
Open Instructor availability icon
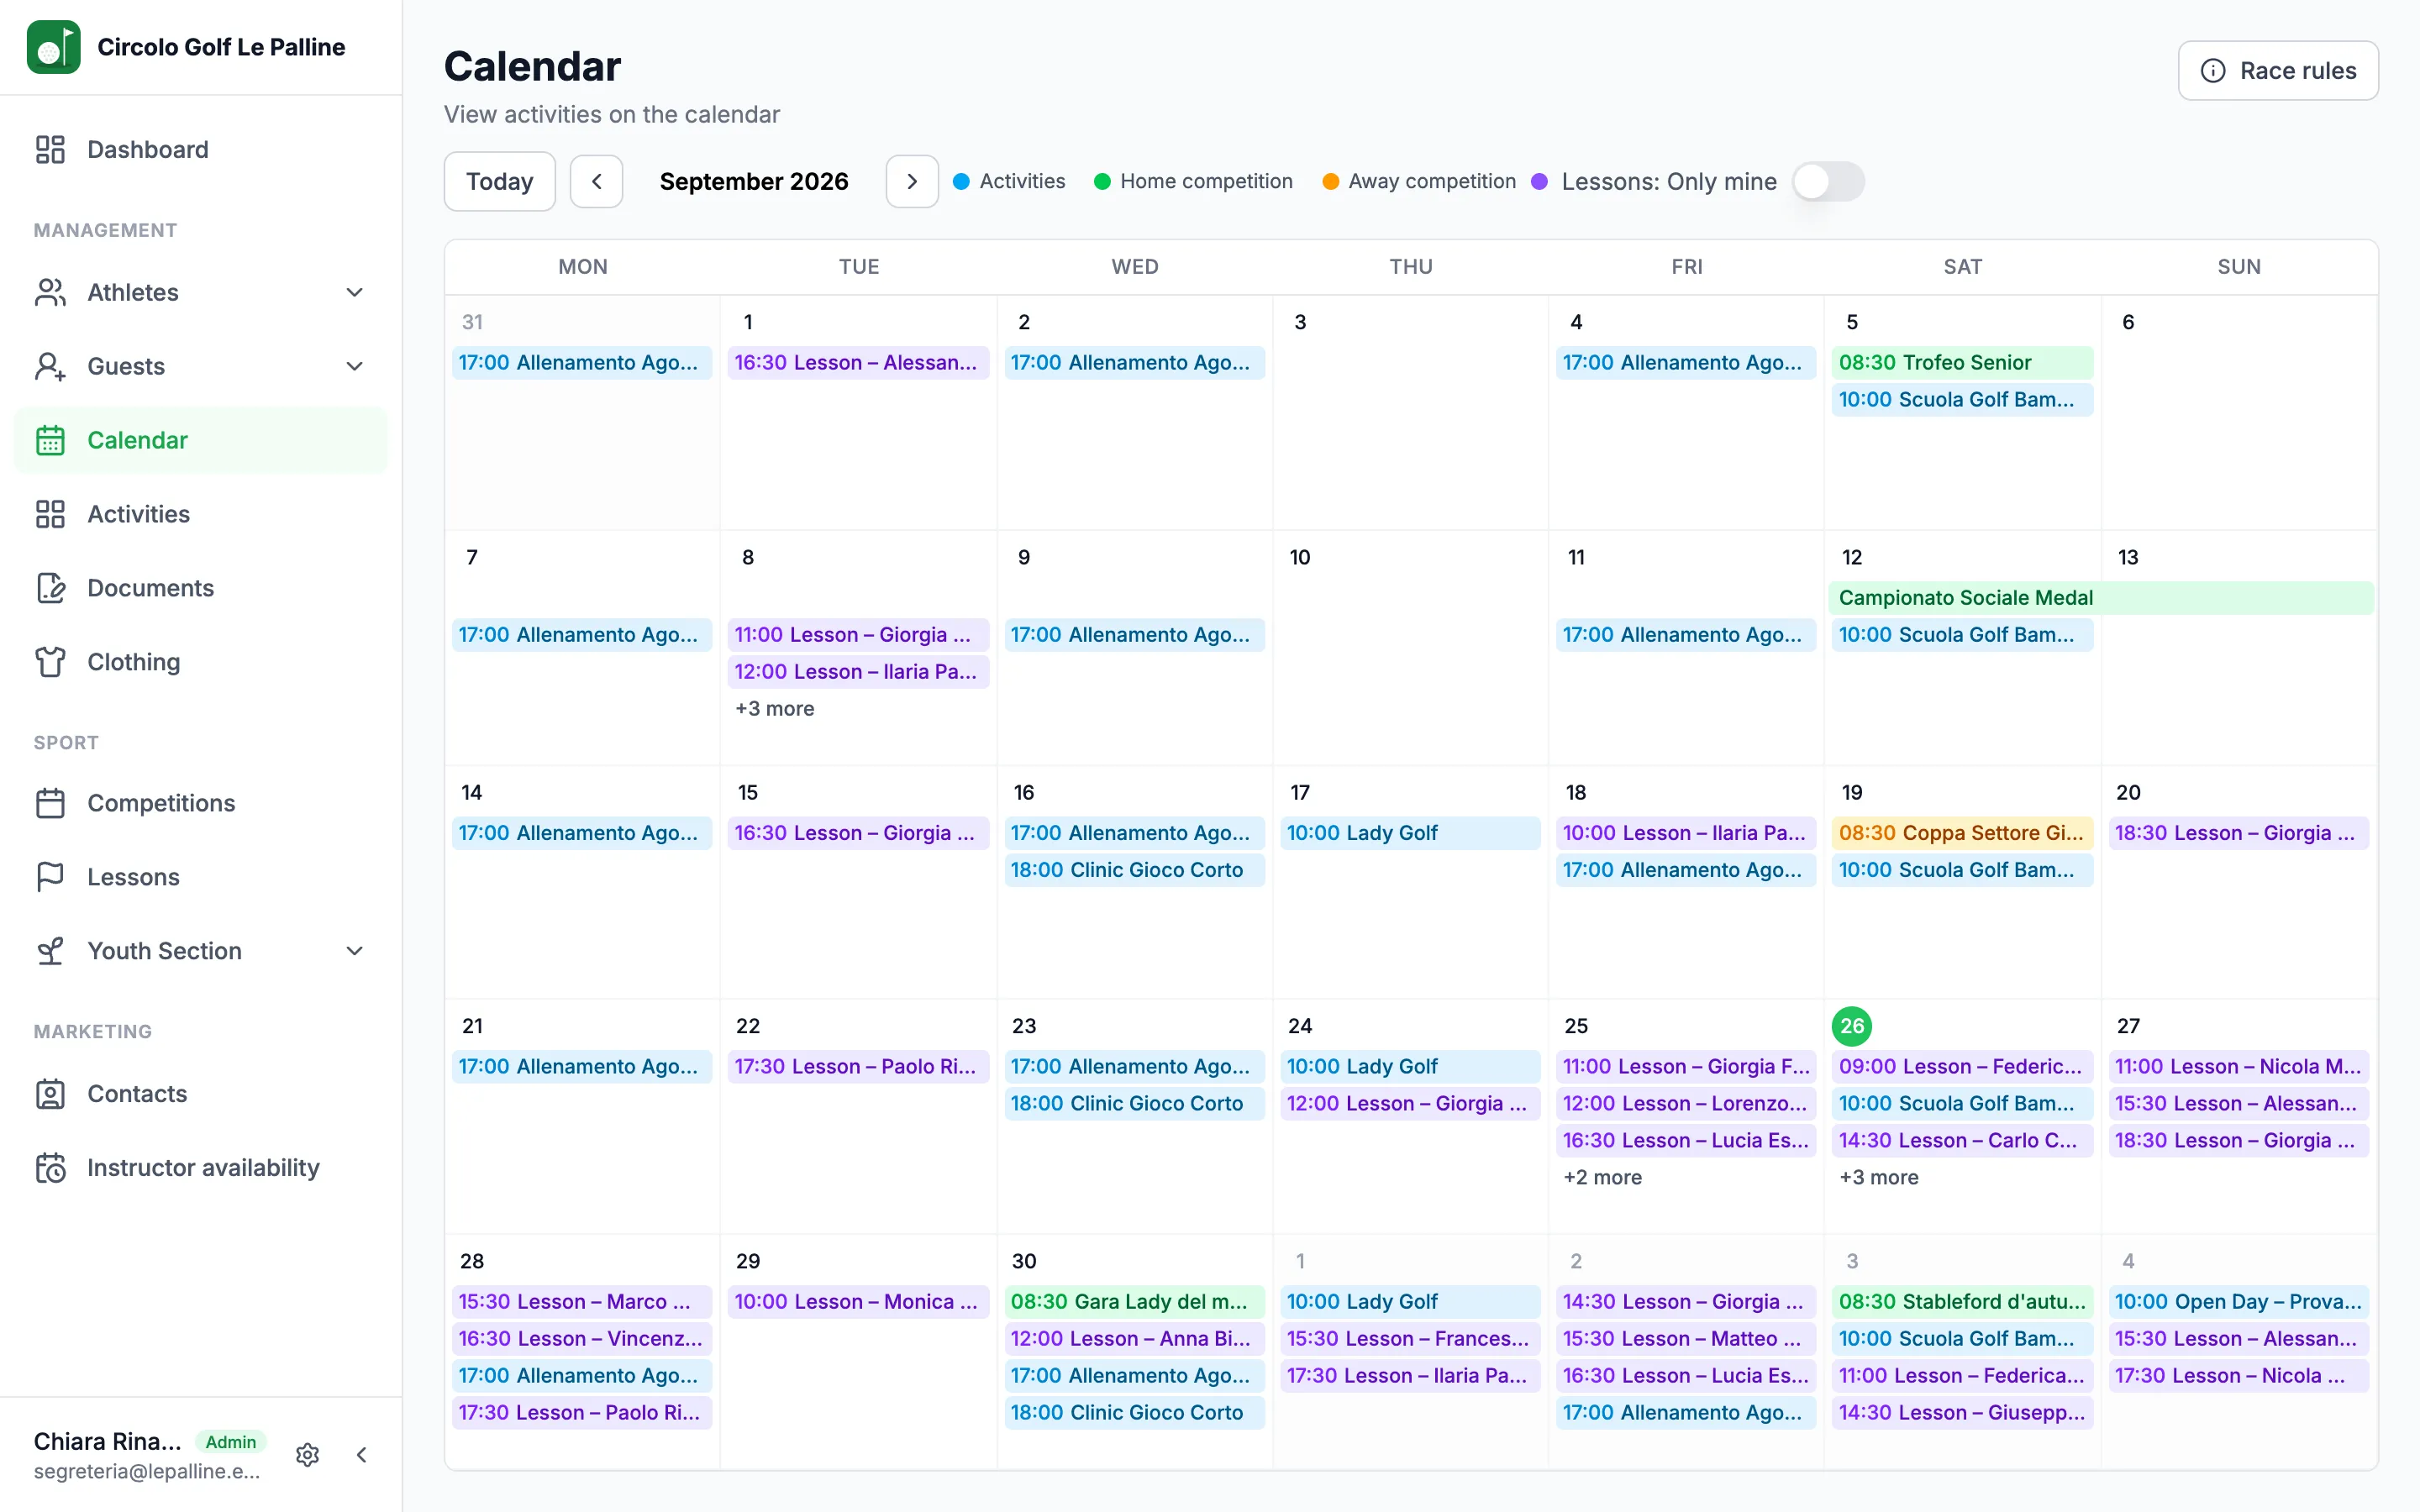(50, 1168)
